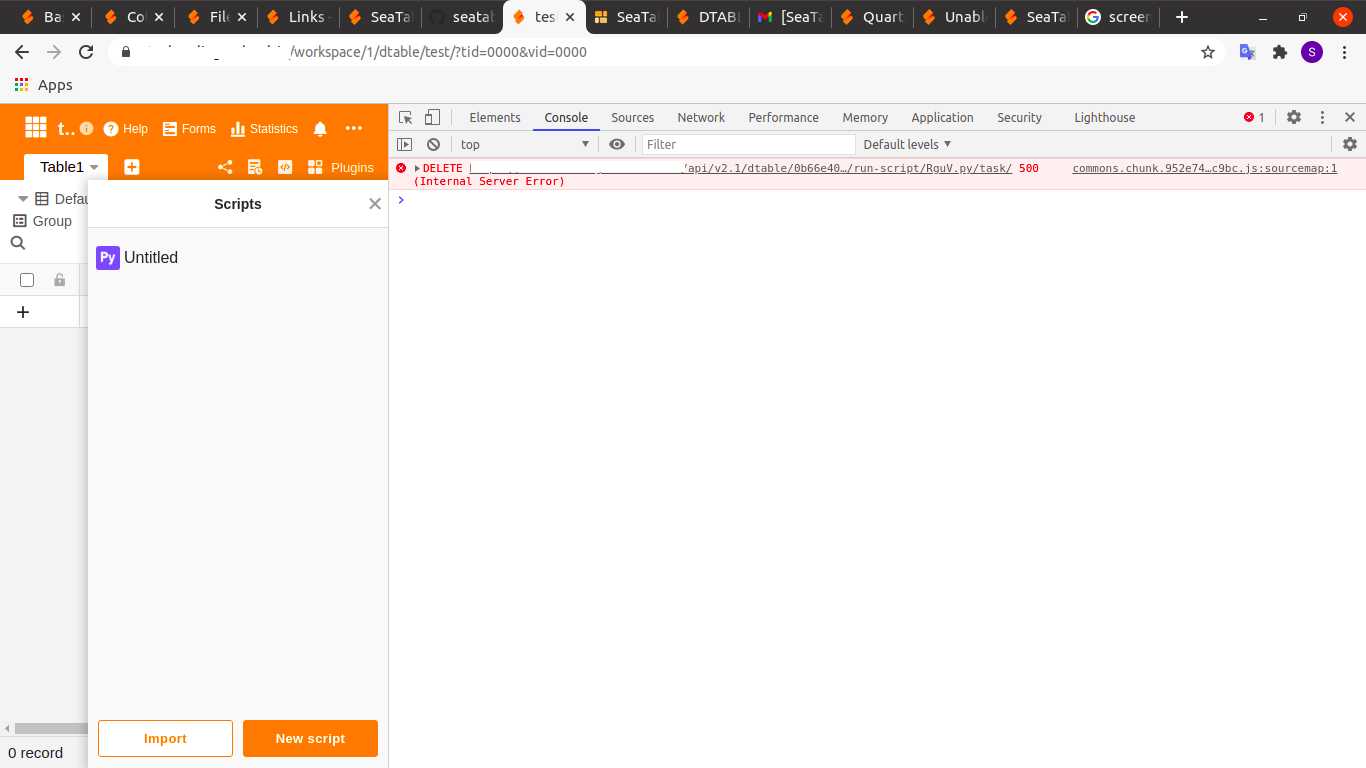Click the New script button
This screenshot has width=1366, height=768.
(310, 738)
